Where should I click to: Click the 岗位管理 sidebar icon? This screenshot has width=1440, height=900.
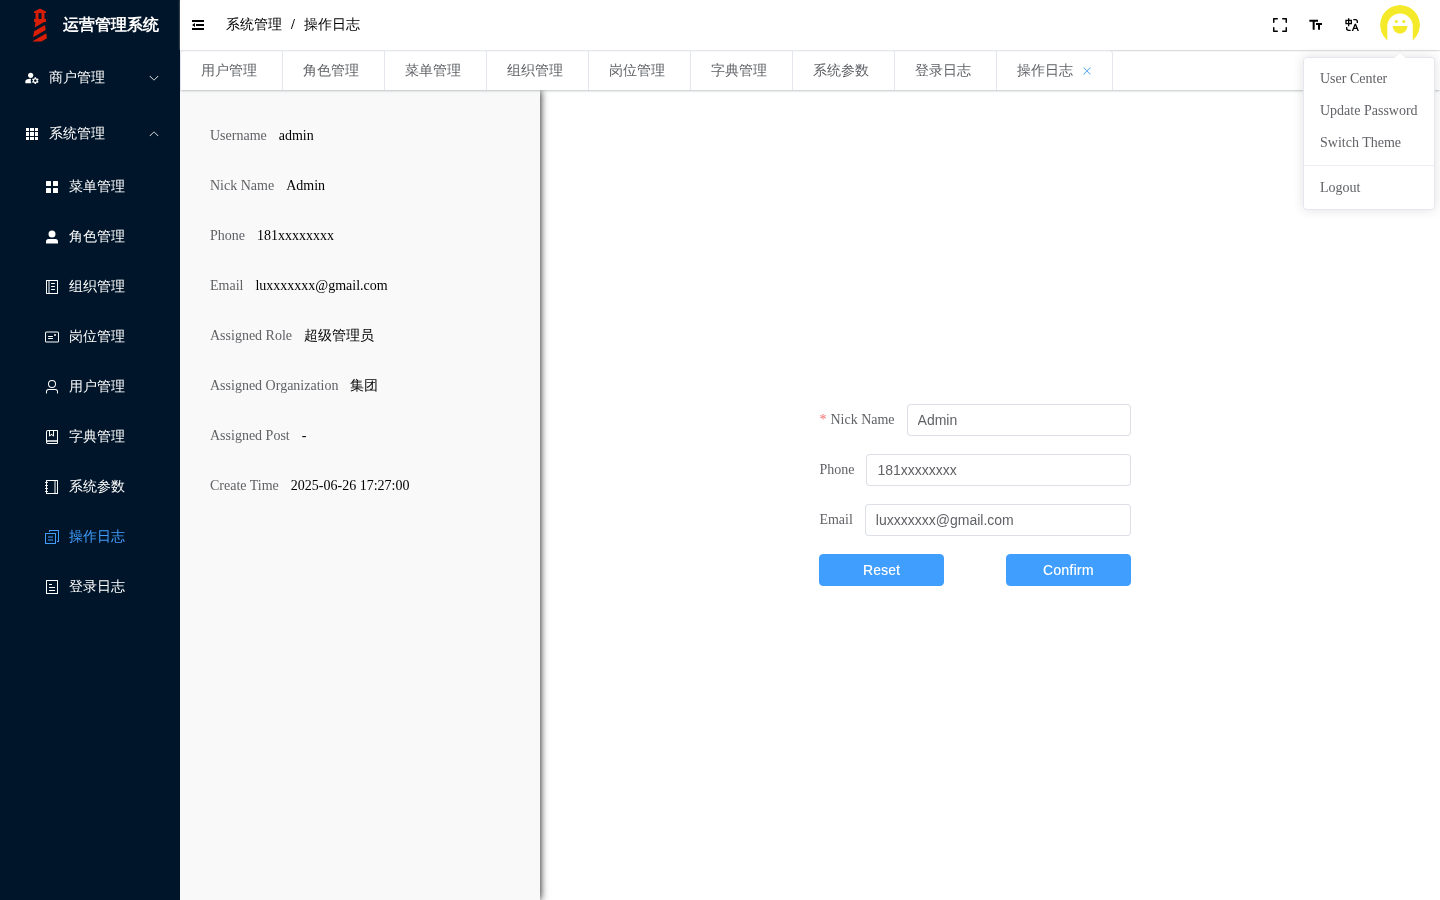click(x=52, y=337)
